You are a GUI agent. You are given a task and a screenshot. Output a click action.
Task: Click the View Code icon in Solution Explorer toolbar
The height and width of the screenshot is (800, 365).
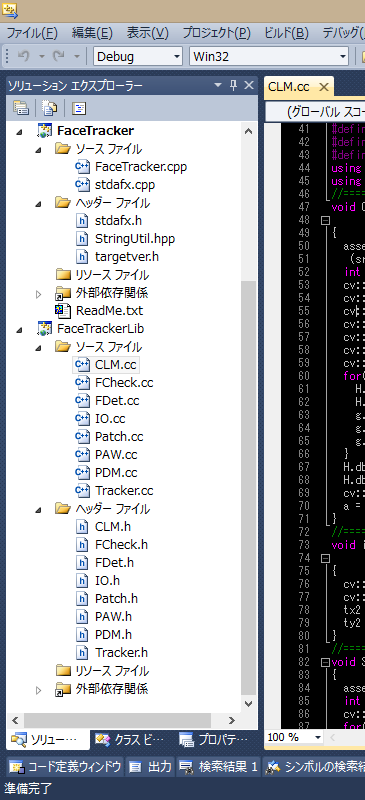coord(79,108)
